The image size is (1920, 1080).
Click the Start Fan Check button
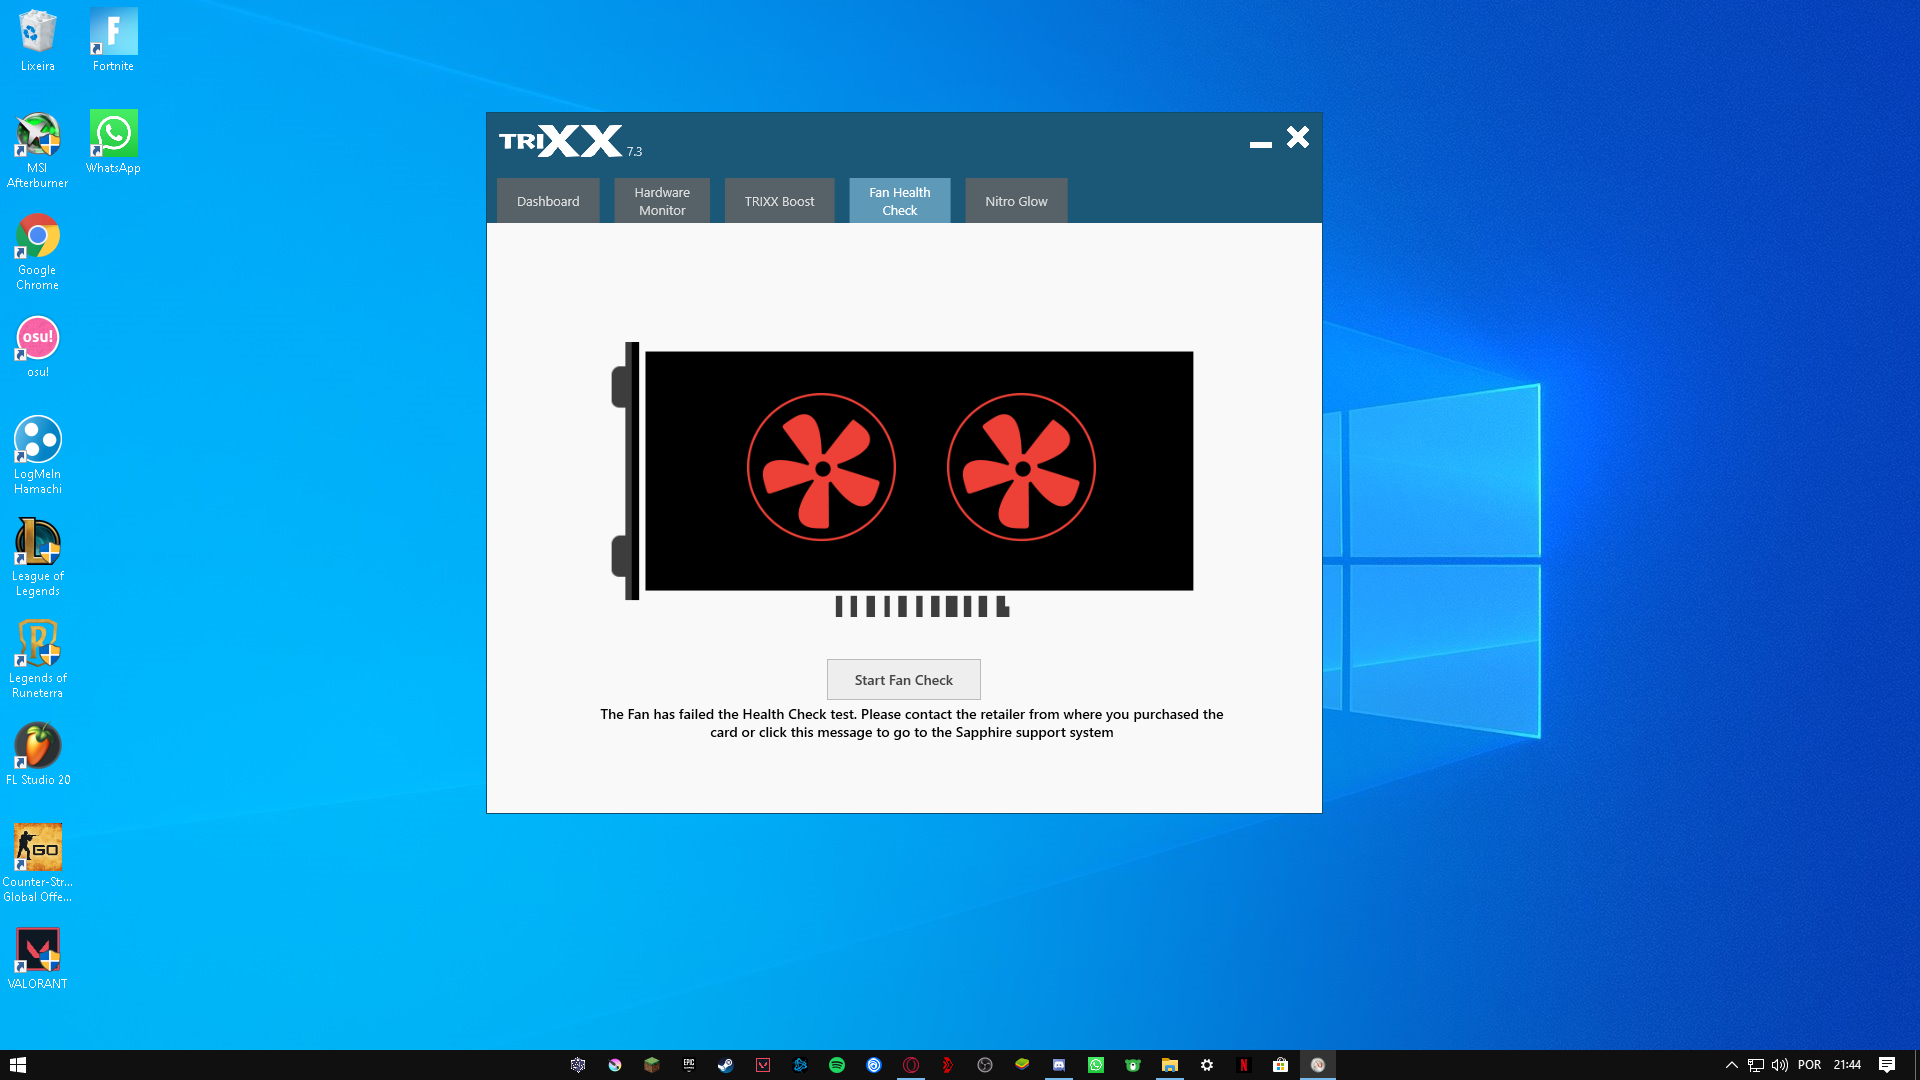(904, 680)
